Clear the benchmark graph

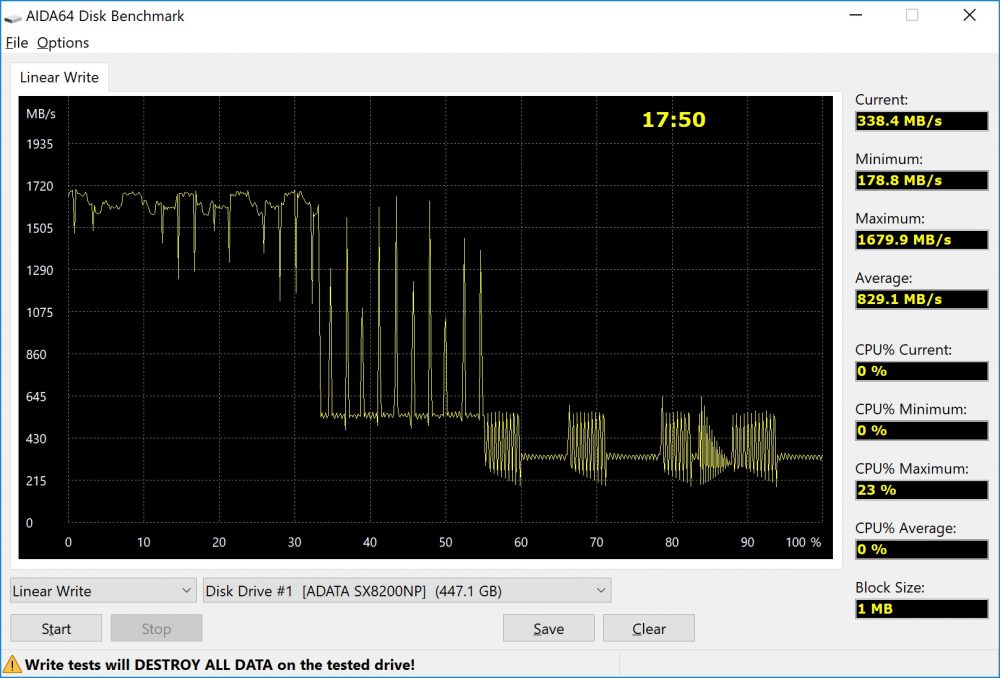pos(649,628)
